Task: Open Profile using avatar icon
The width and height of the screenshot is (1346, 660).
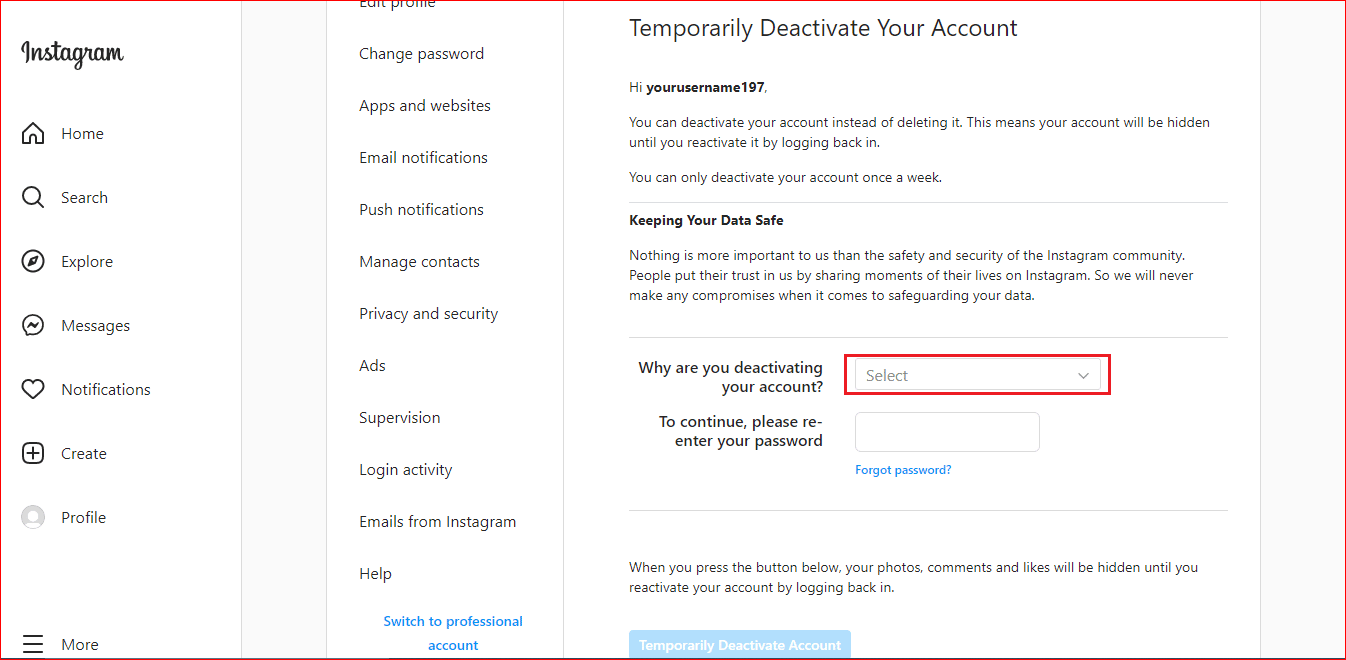Action: [33, 518]
